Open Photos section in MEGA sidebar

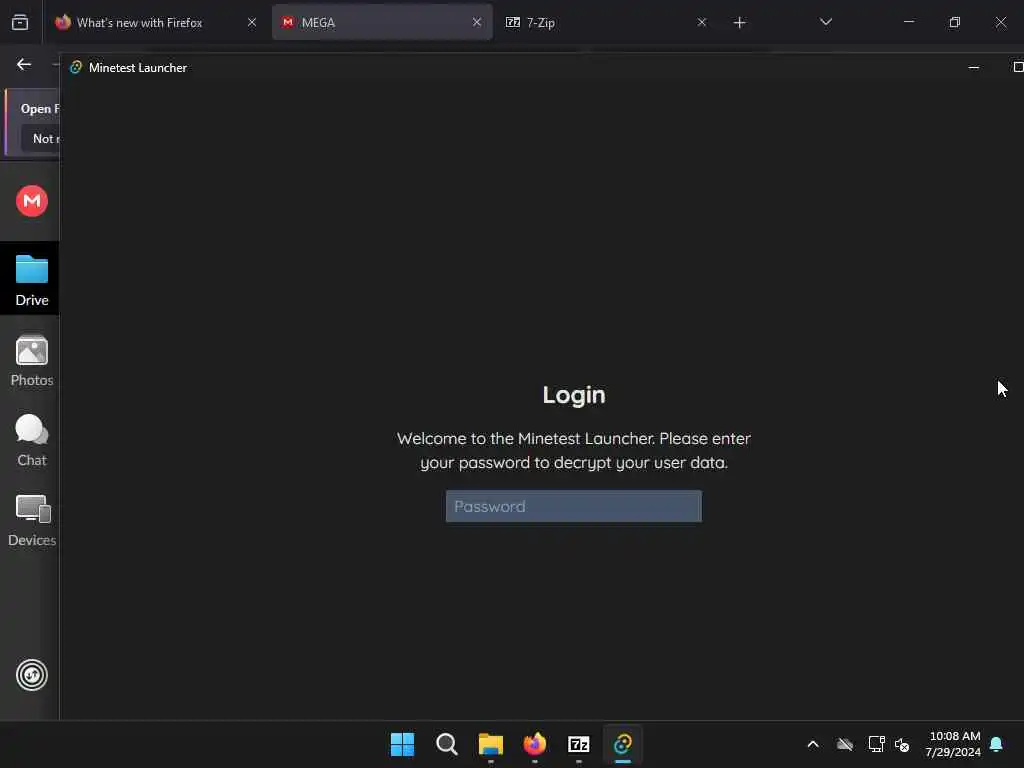[31, 361]
